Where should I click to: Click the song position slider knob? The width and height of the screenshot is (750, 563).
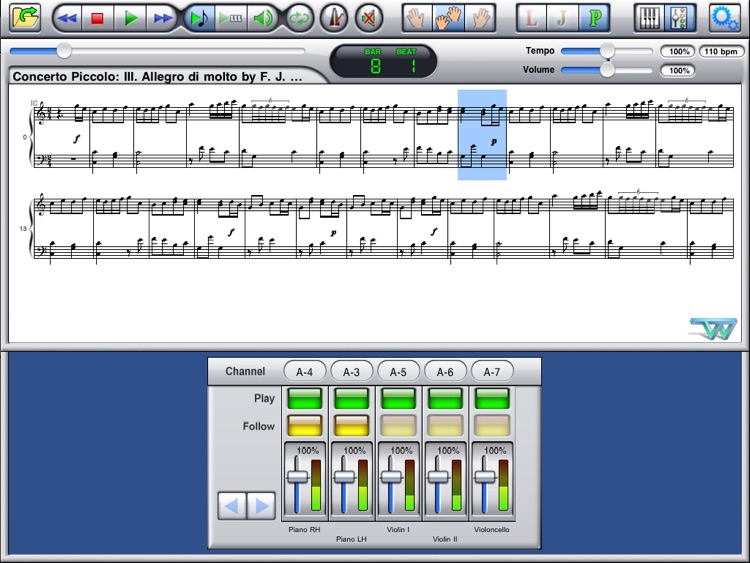click(x=63, y=51)
